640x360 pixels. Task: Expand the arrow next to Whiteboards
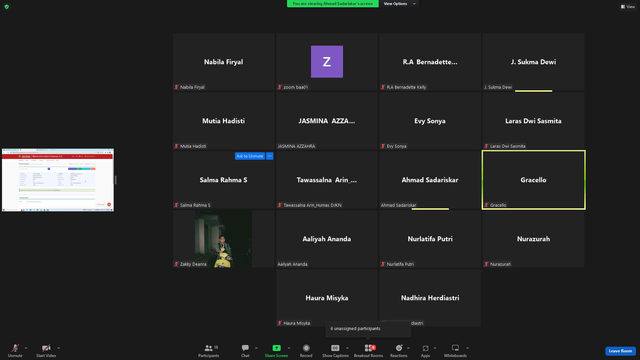467,348
